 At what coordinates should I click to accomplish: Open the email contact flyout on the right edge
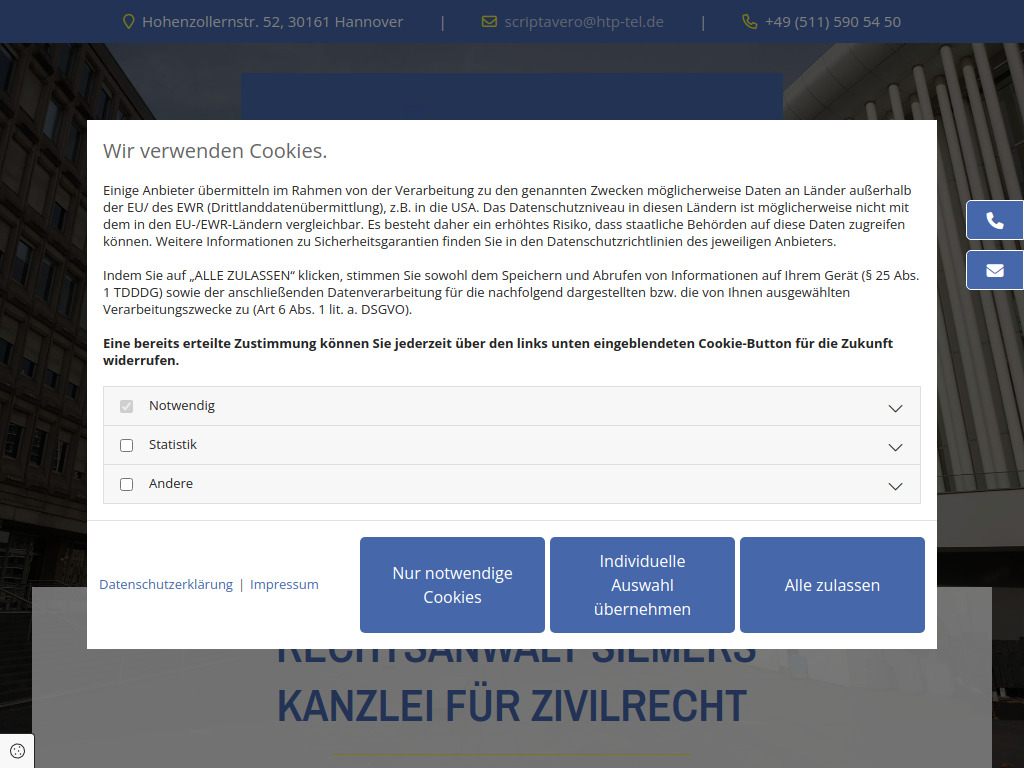(x=997, y=270)
